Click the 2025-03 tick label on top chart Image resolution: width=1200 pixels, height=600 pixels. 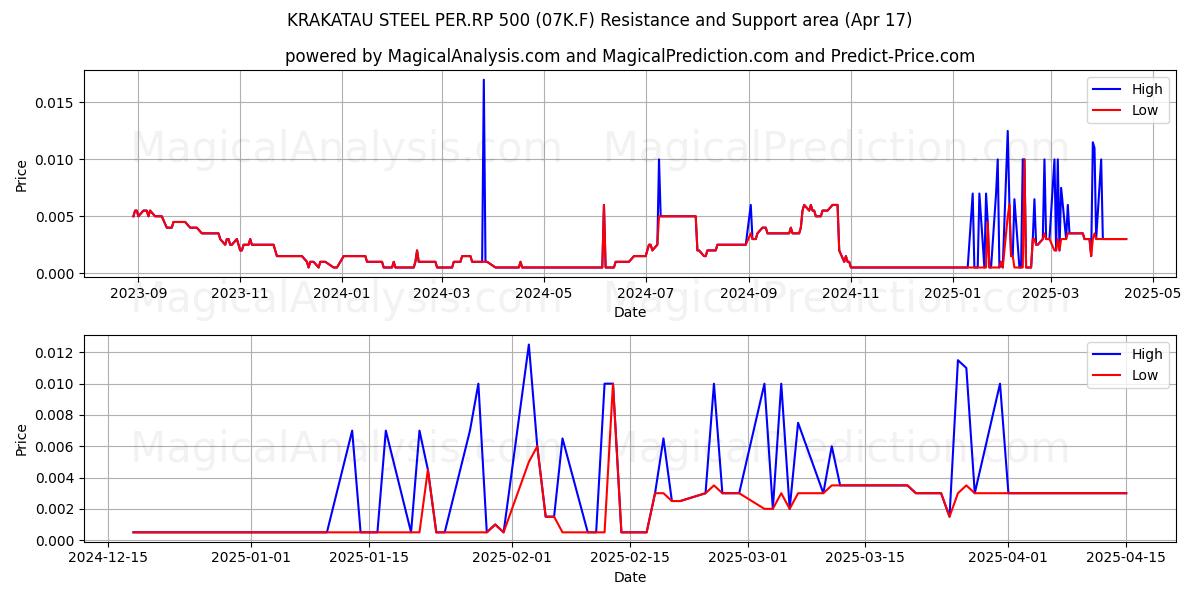point(1052,293)
